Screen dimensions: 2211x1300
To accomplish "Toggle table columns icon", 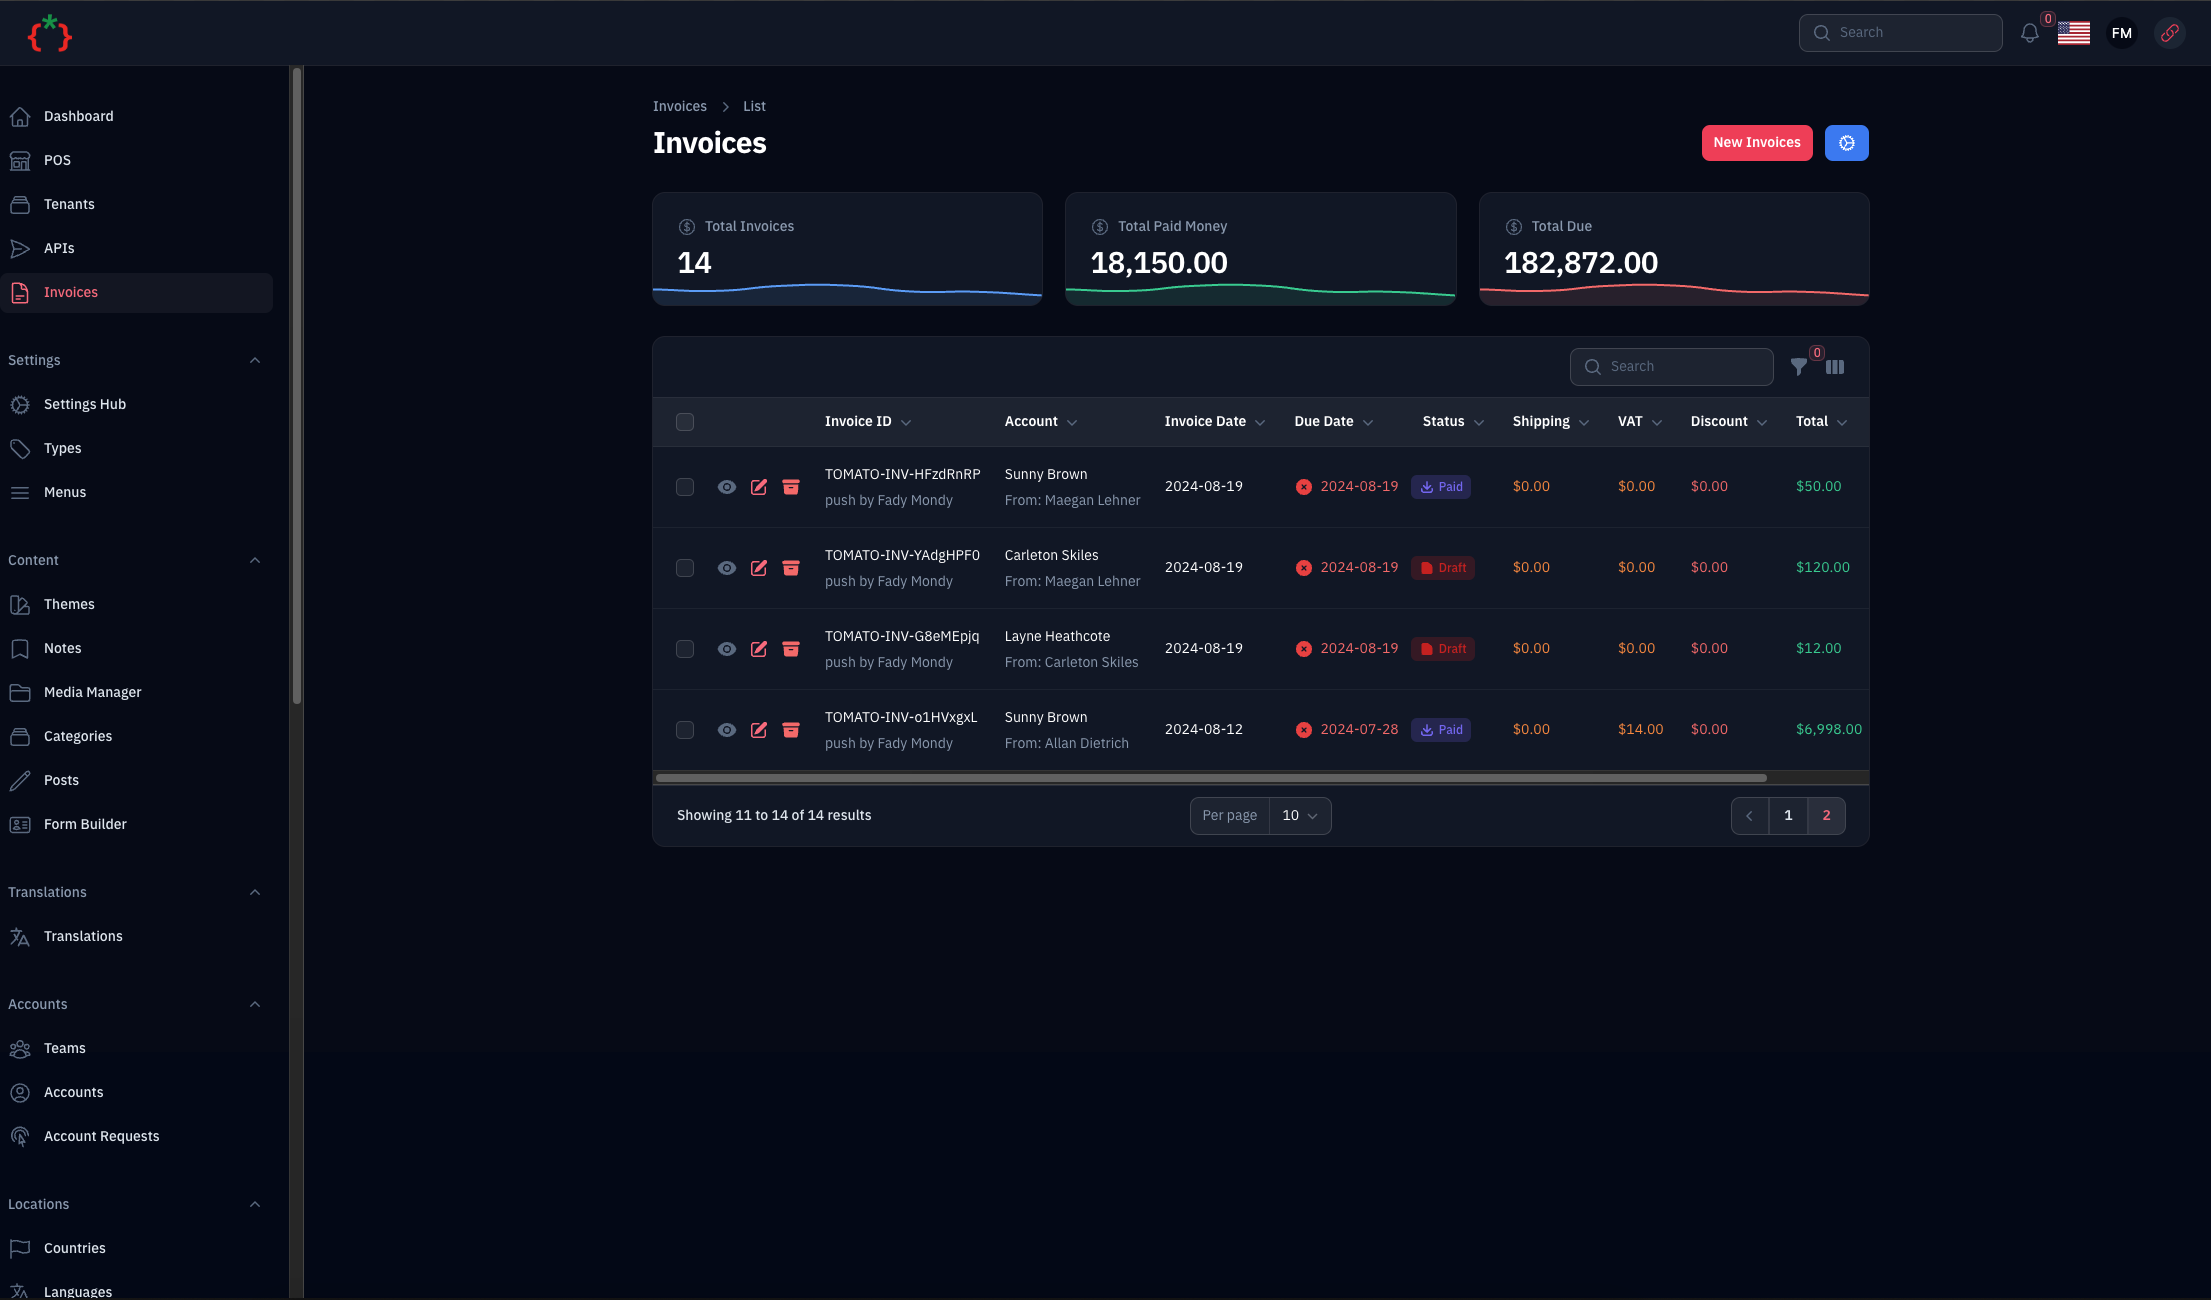I will 1835,367.
